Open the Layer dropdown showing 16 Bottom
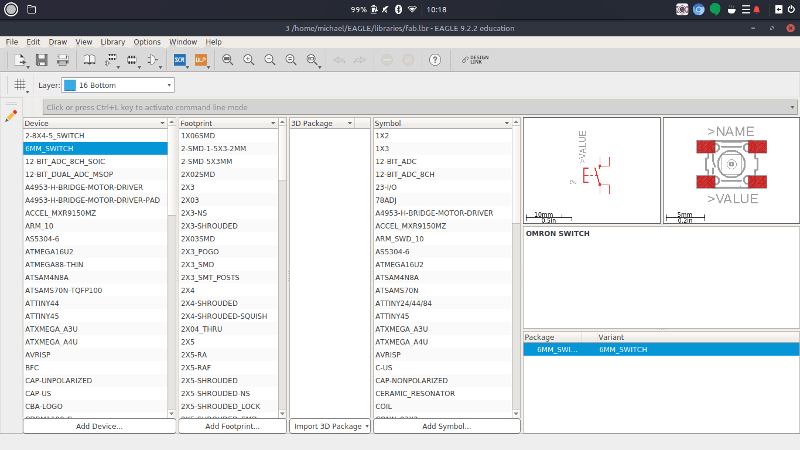 (118, 85)
